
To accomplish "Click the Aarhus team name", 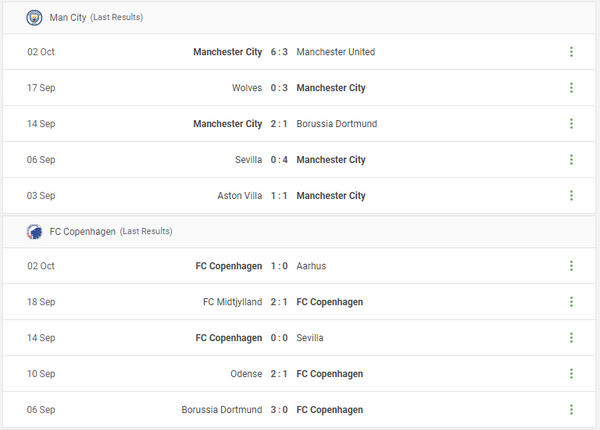I will click(312, 266).
